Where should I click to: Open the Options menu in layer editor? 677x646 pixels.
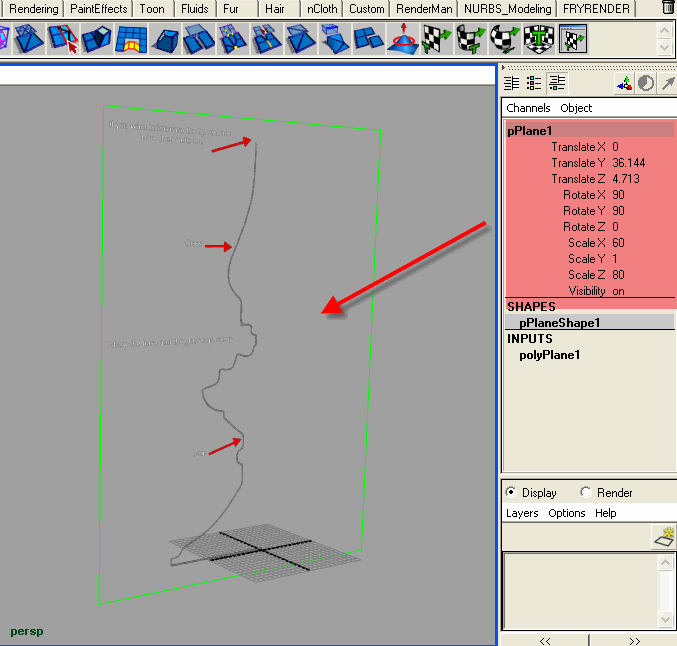[566, 513]
